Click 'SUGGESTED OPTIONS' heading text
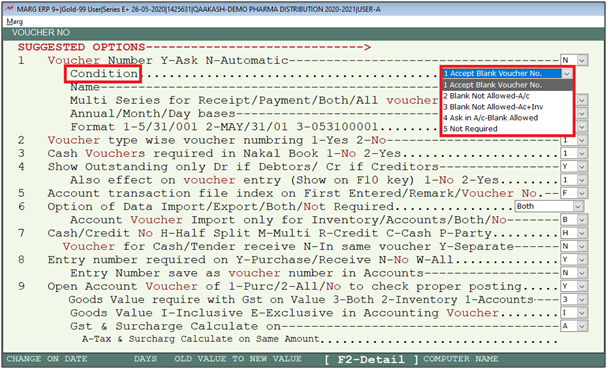This screenshot has width=608, height=369. pyautogui.click(x=81, y=47)
